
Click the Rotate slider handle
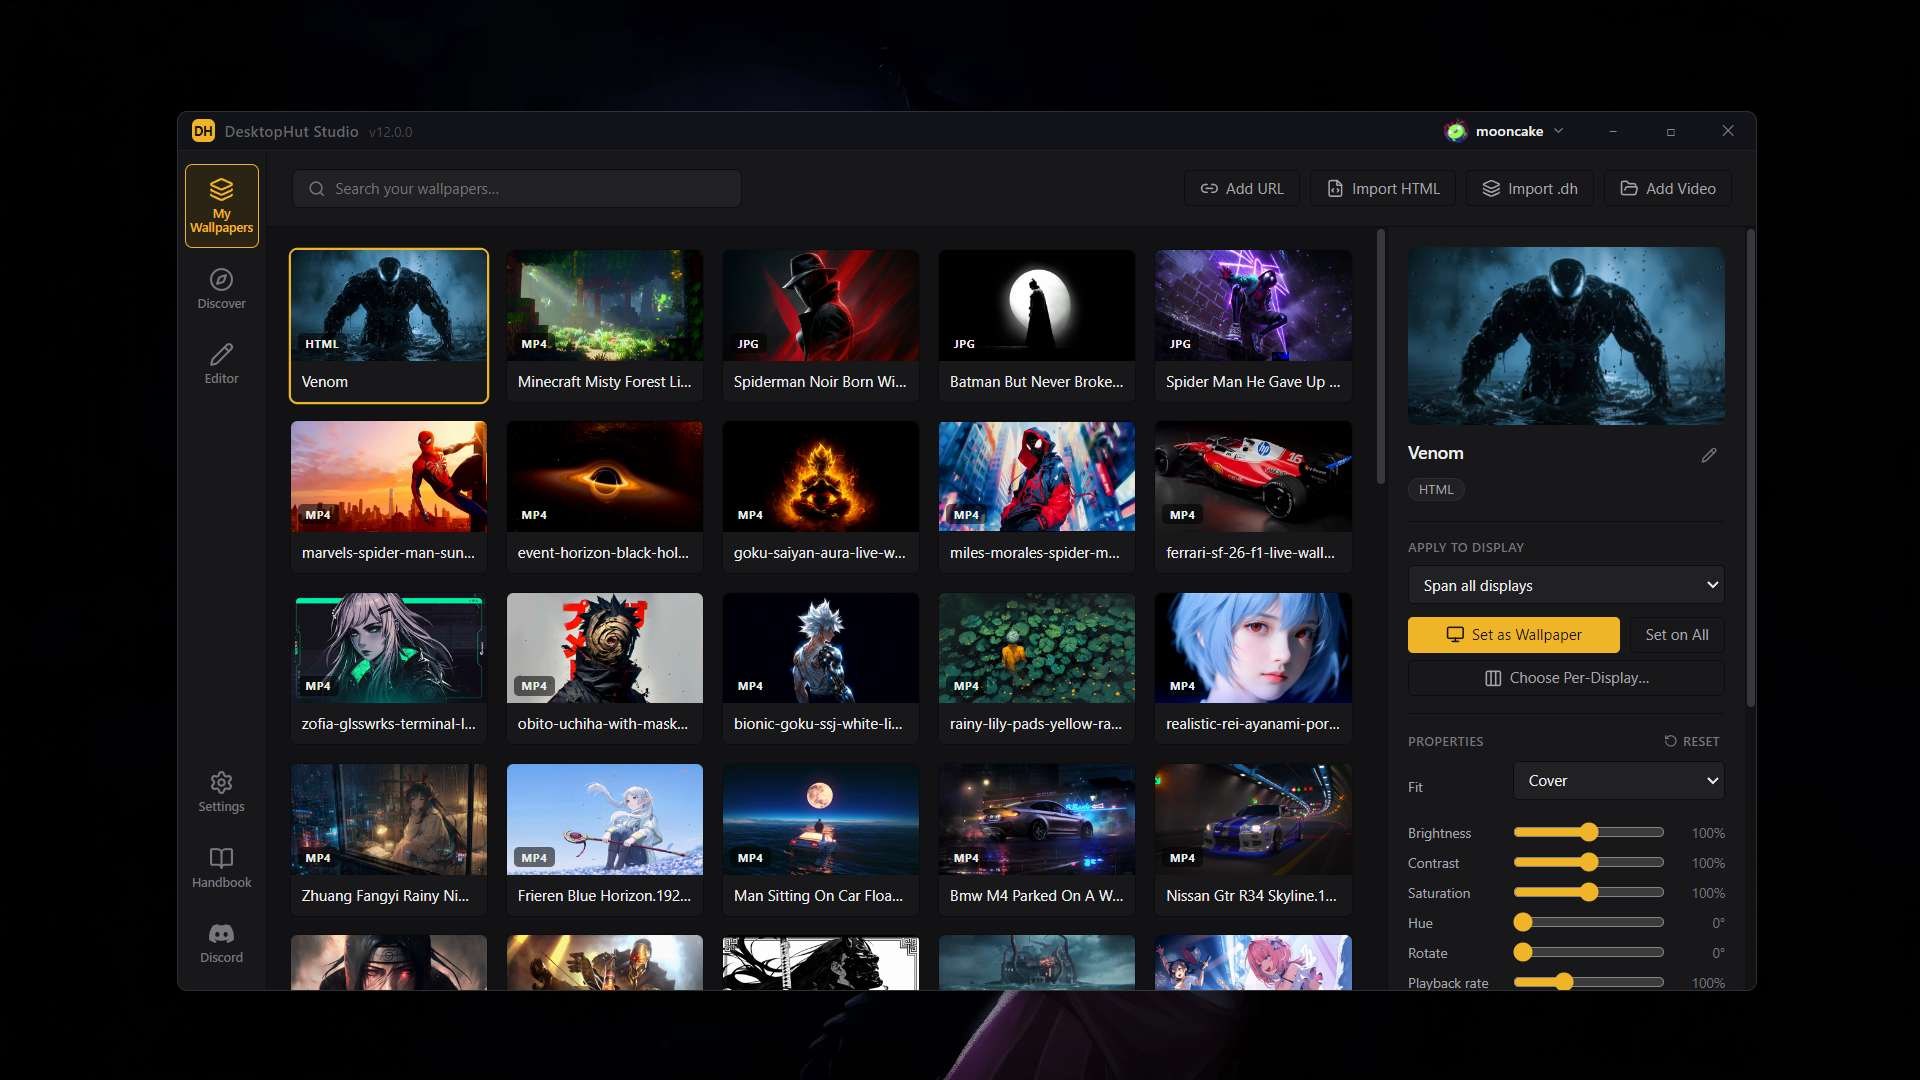pyautogui.click(x=1523, y=953)
